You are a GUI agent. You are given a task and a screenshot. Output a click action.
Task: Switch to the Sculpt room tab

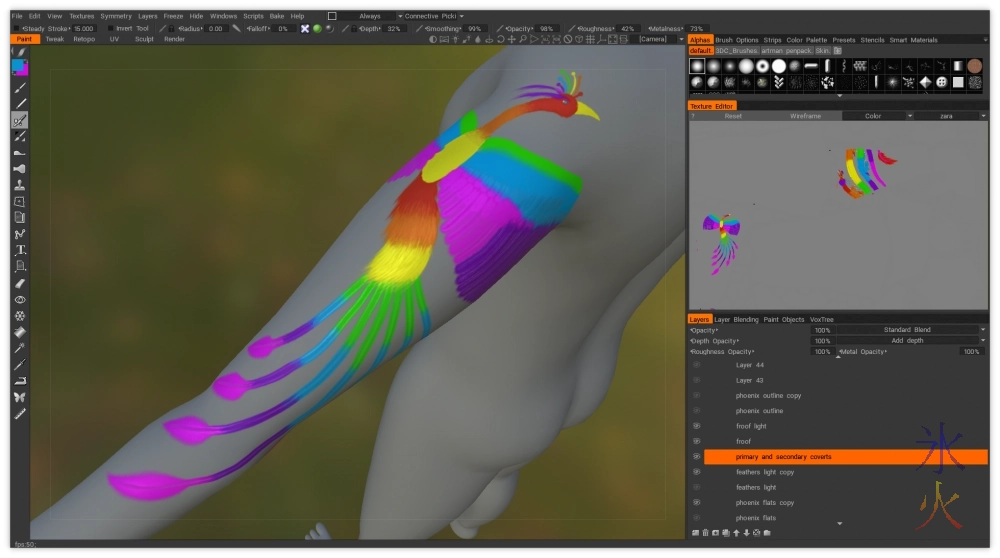(145, 39)
